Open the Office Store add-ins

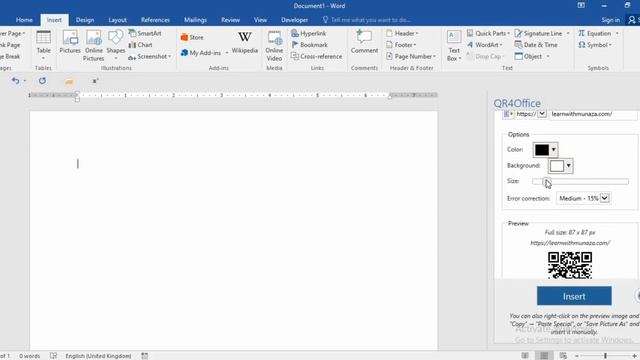[192, 37]
